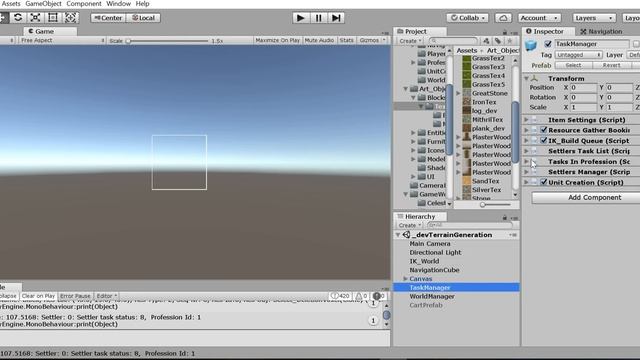This screenshot has width=640, height=360.
Task: Open the Account dropdown
Action: tap(539, 18)
